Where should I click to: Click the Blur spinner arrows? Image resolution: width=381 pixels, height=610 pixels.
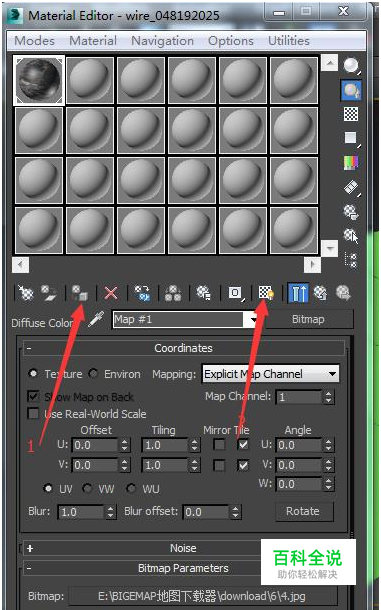coord(111,512)
